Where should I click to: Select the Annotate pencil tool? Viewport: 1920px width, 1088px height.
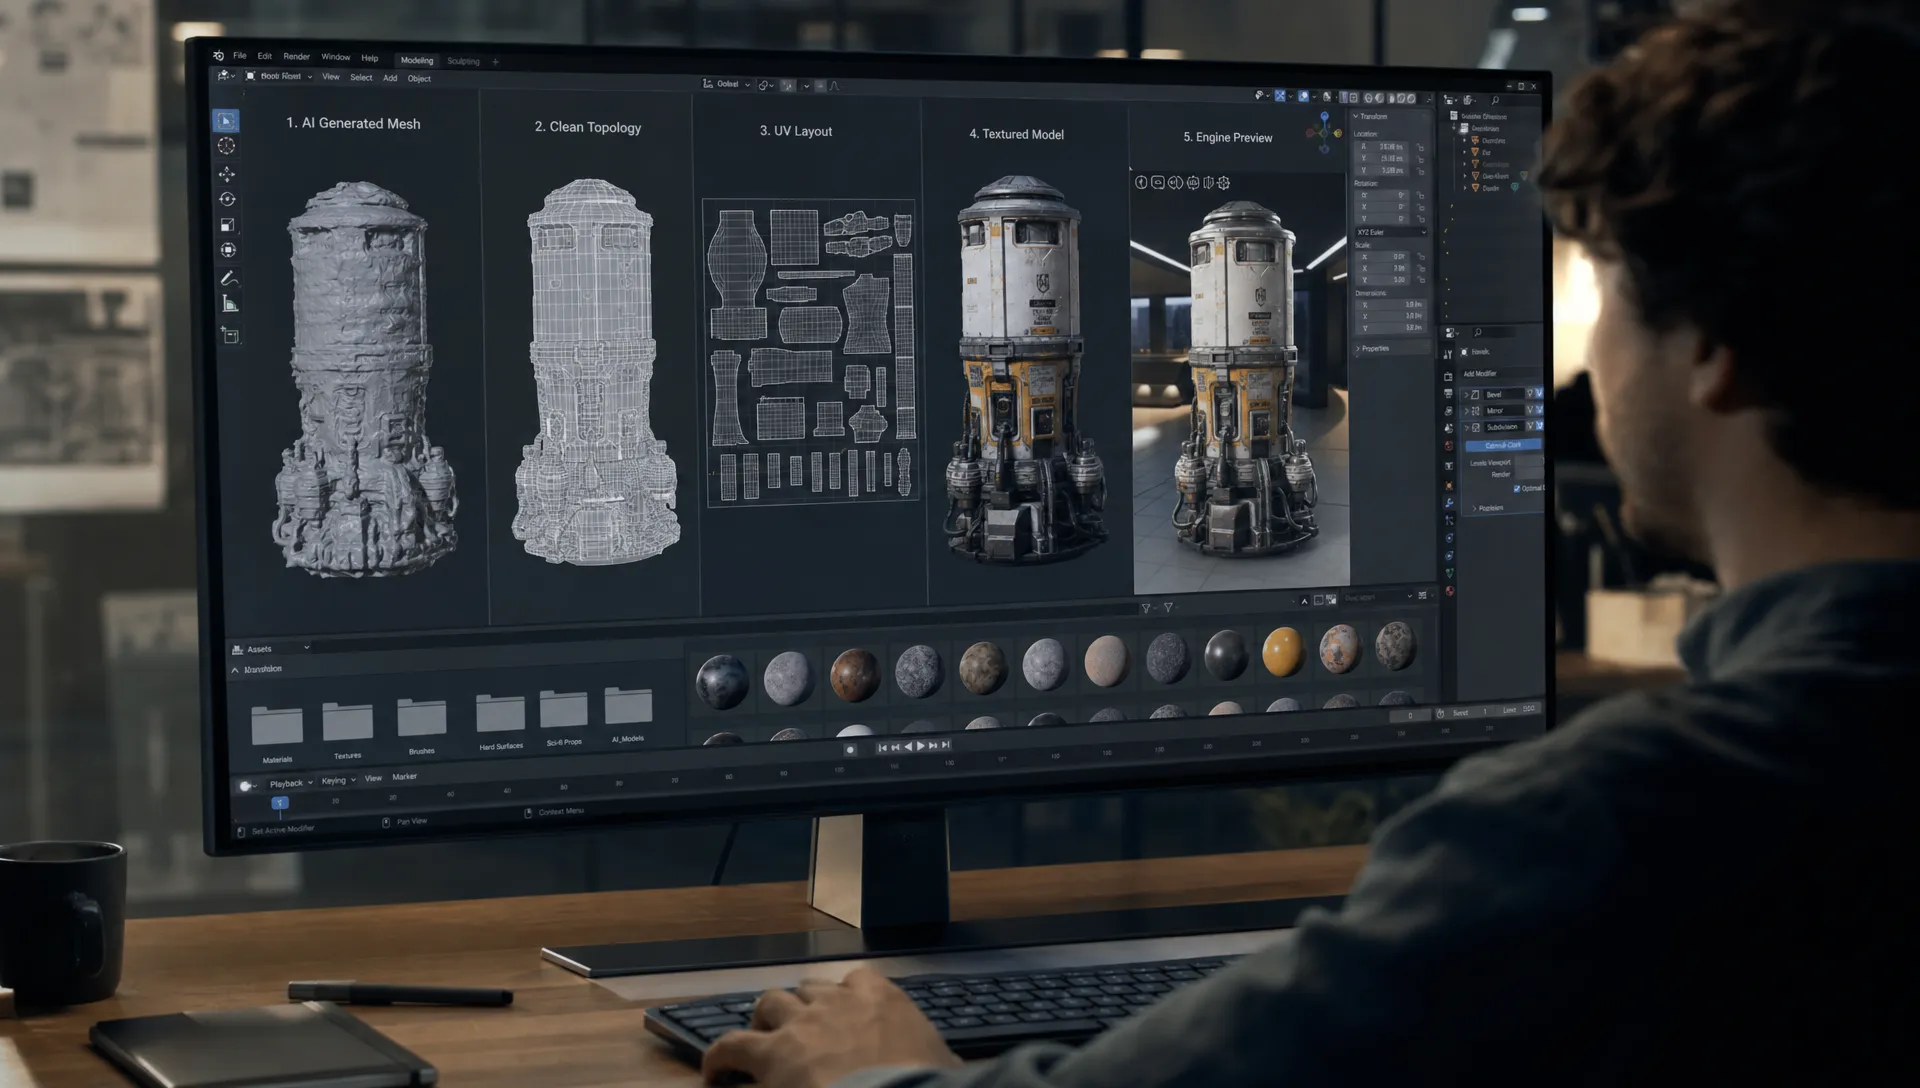229,278
